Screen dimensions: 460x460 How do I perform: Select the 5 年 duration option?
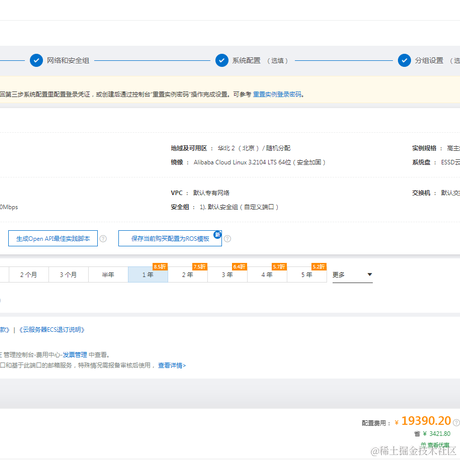307,275
